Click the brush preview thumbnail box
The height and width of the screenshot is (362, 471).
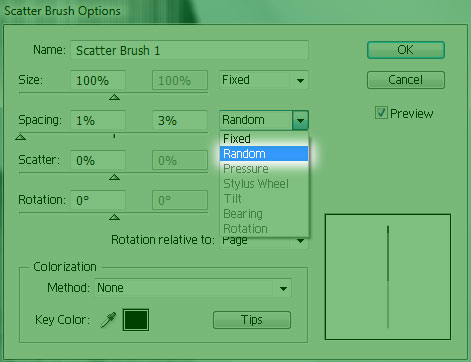point(388,277)
